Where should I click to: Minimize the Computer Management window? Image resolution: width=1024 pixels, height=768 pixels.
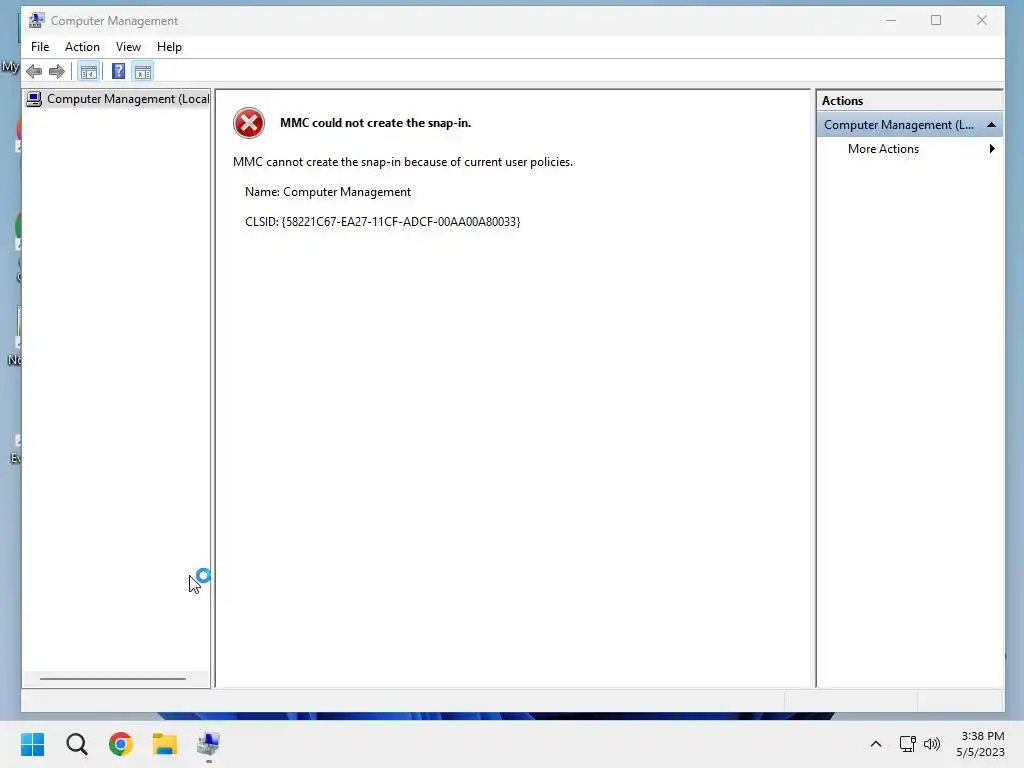(890, 20)
